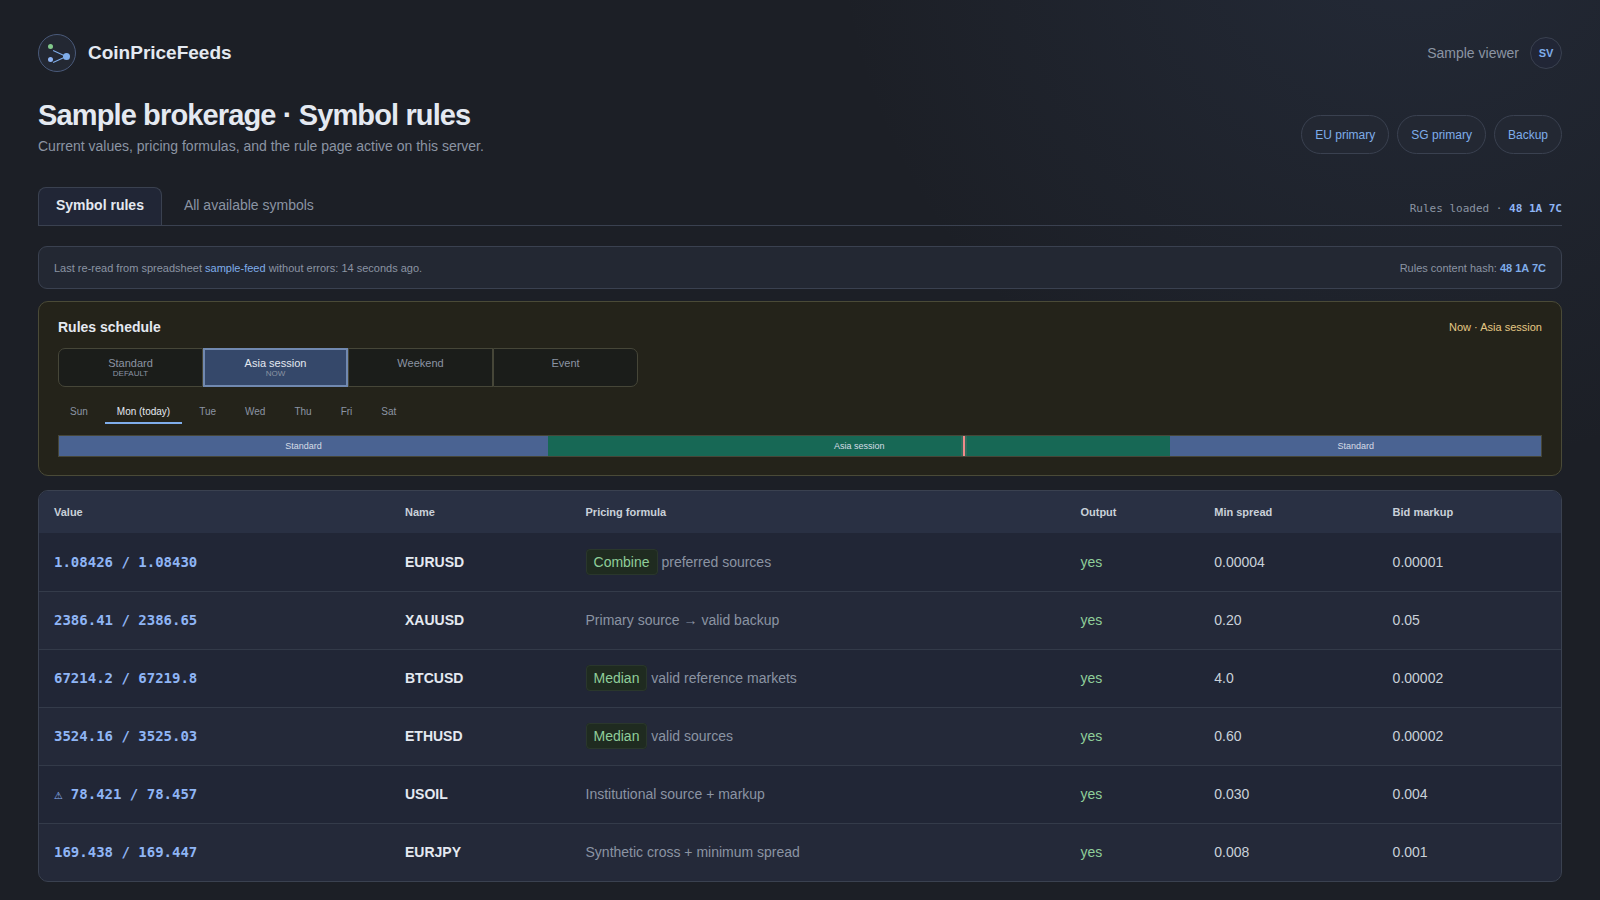The width and height of the screenshot is (1600, 900).
Task: Click the Output column header
Action: coord(1098,512)
